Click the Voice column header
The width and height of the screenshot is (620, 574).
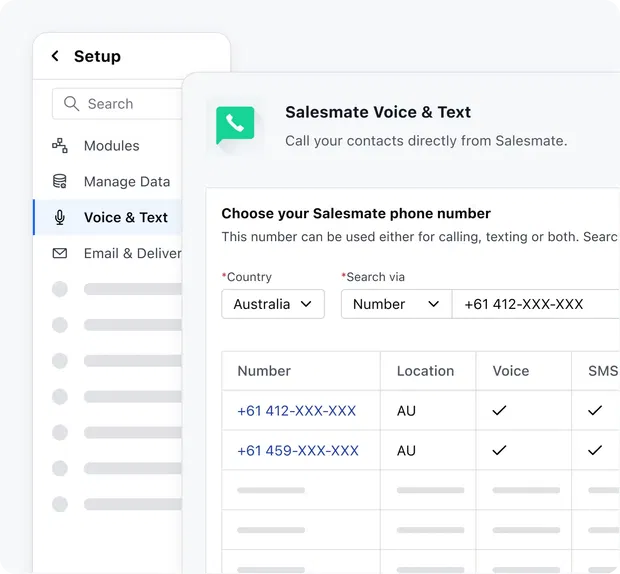coord(511,371)
